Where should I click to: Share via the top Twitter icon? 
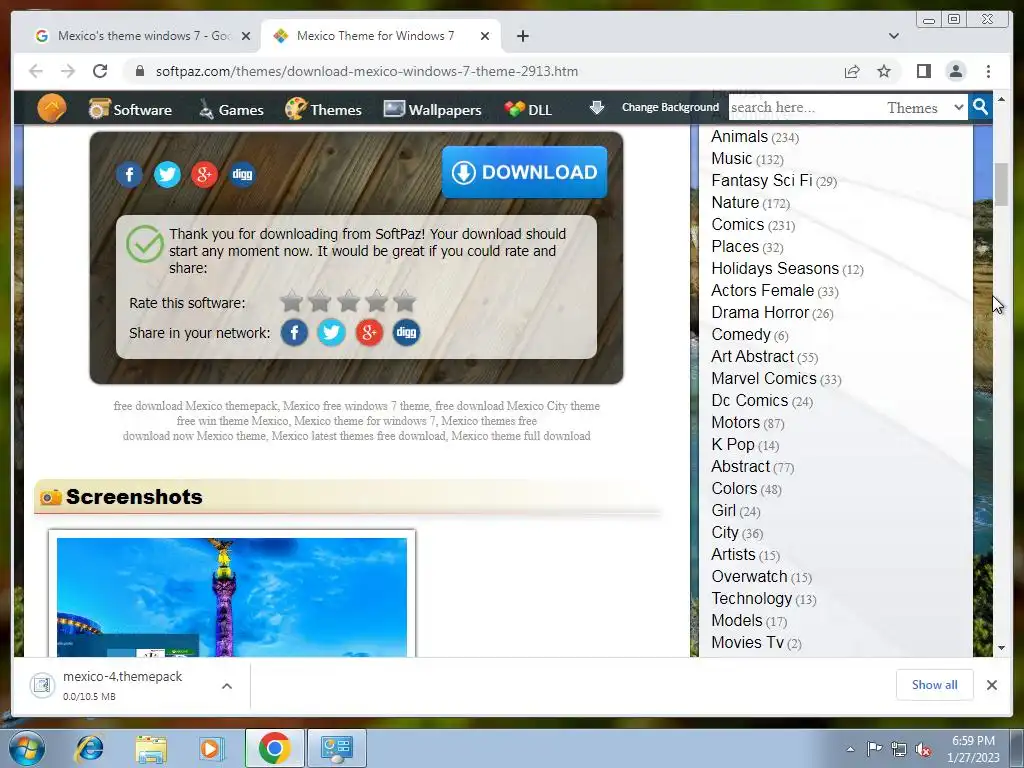(167, 174)
